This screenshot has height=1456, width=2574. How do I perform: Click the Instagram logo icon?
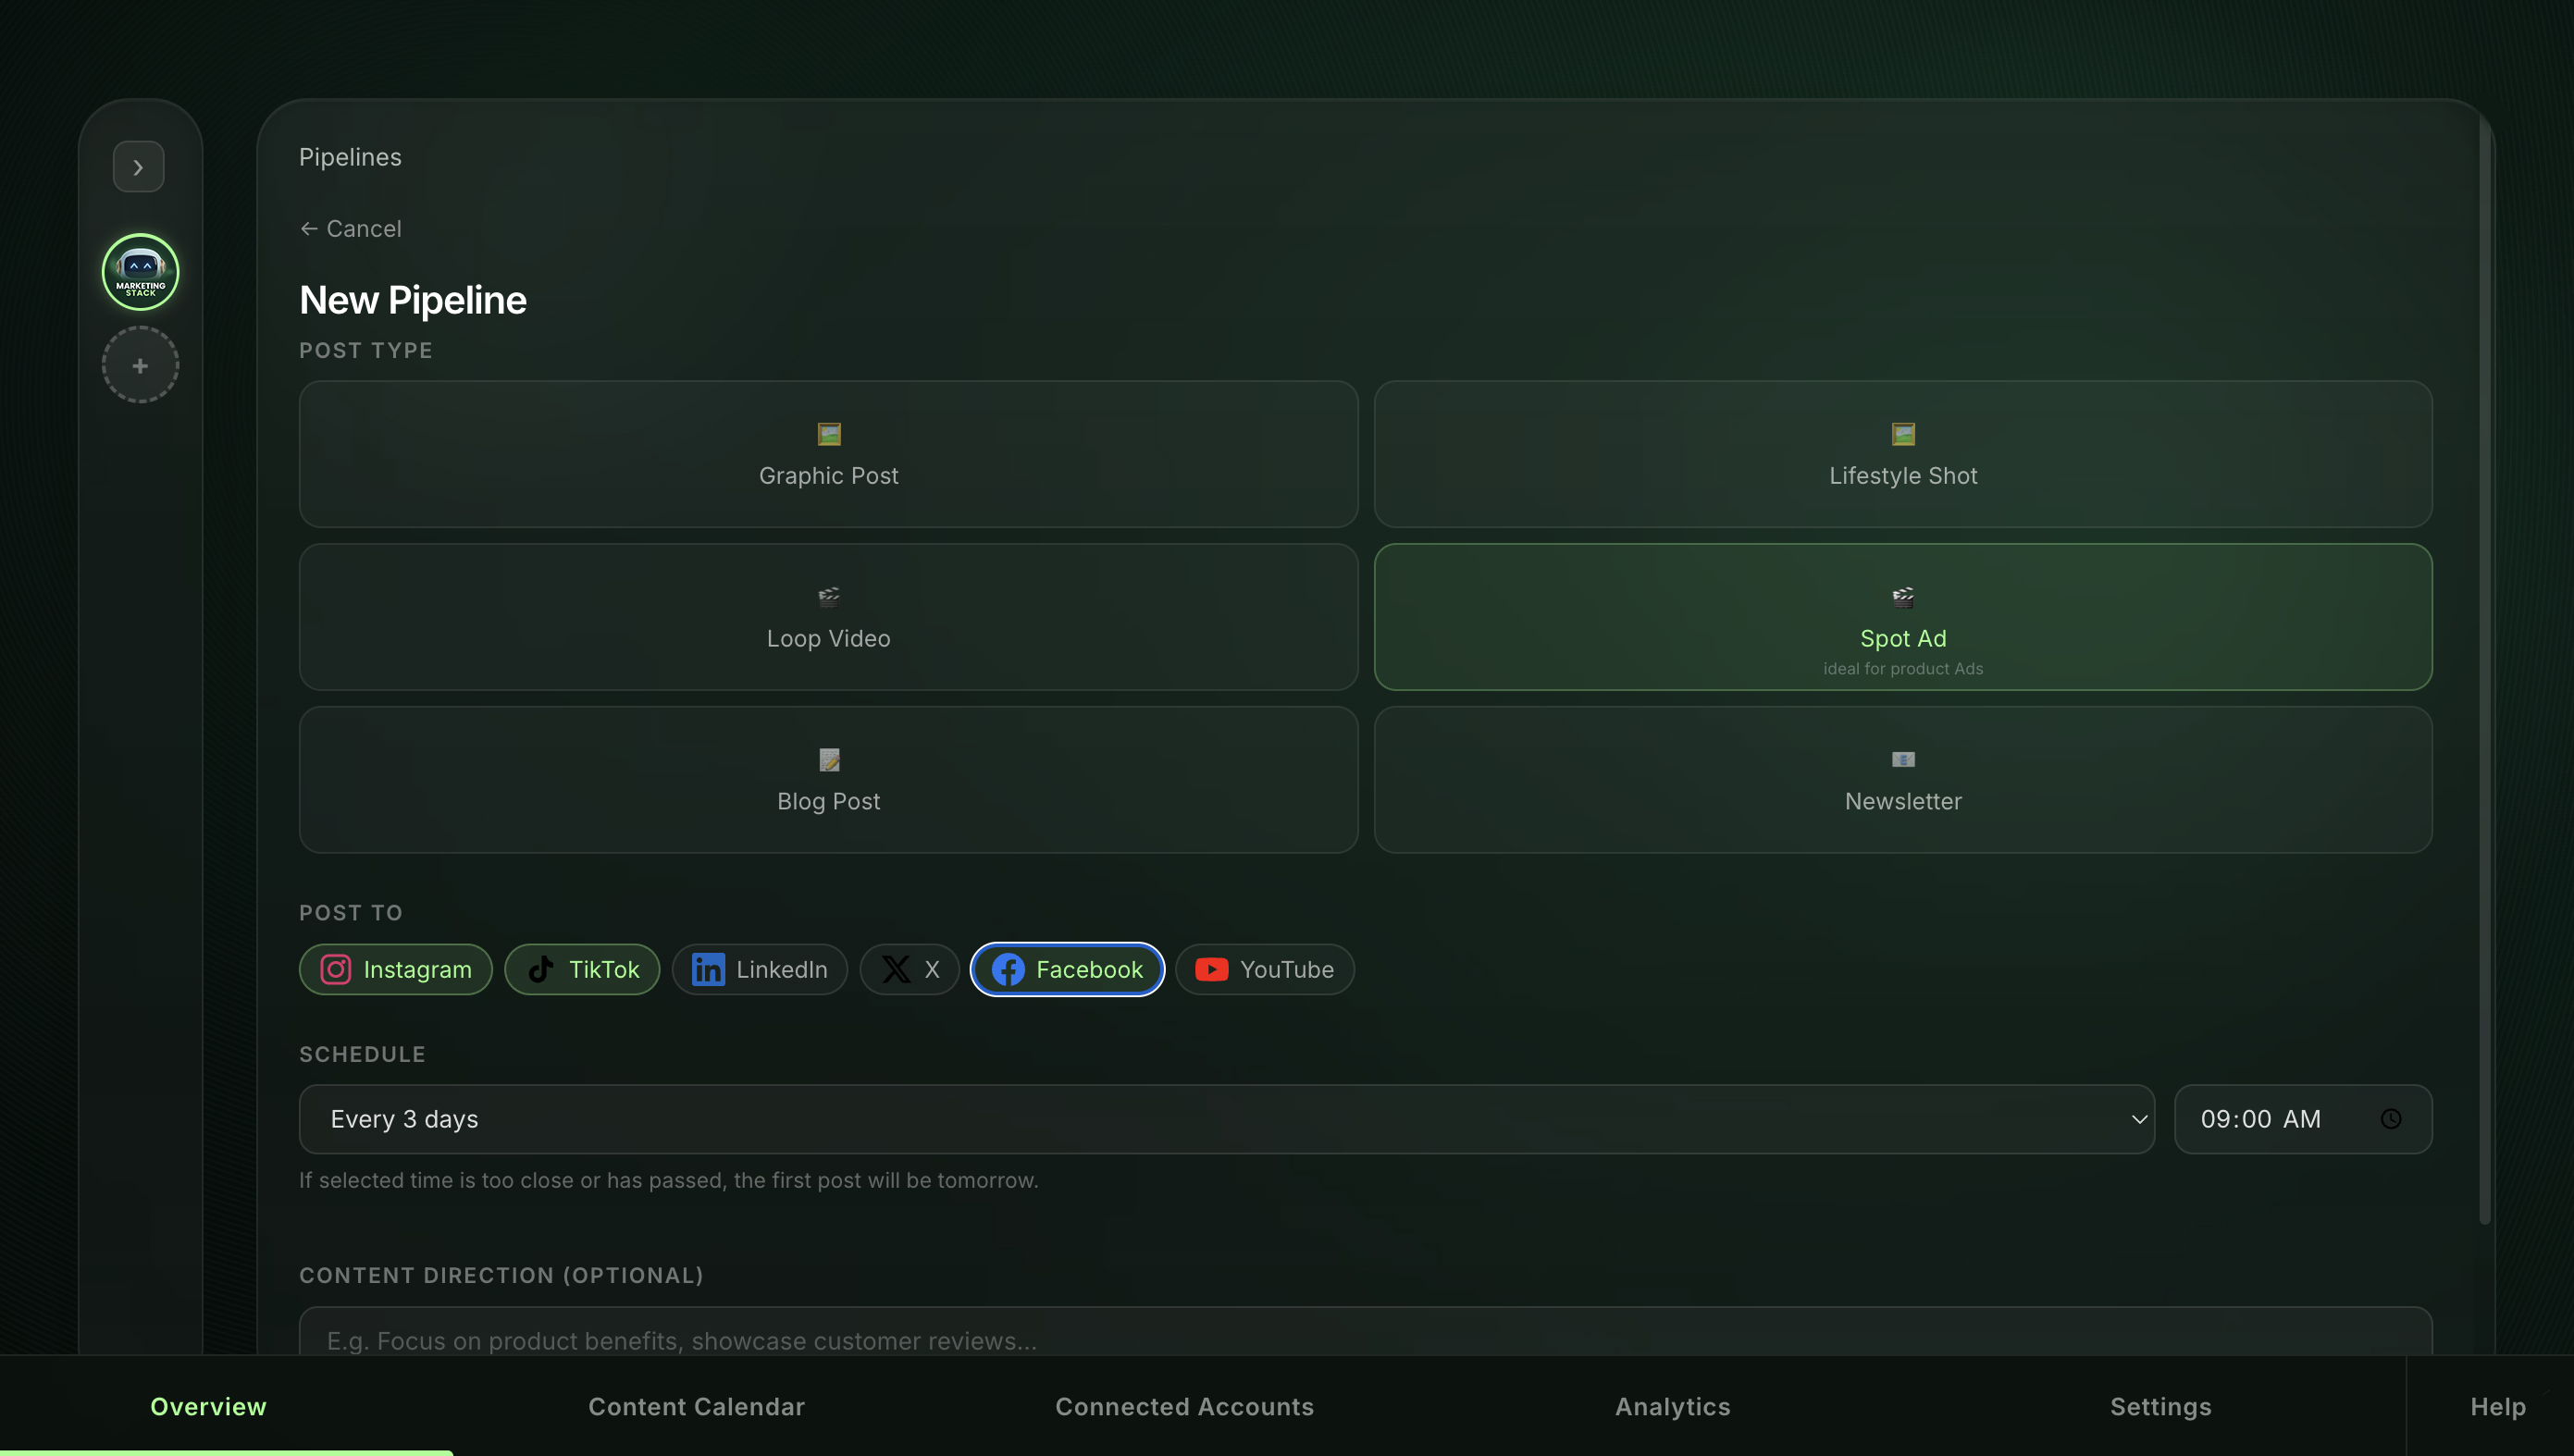pos(335,969)
